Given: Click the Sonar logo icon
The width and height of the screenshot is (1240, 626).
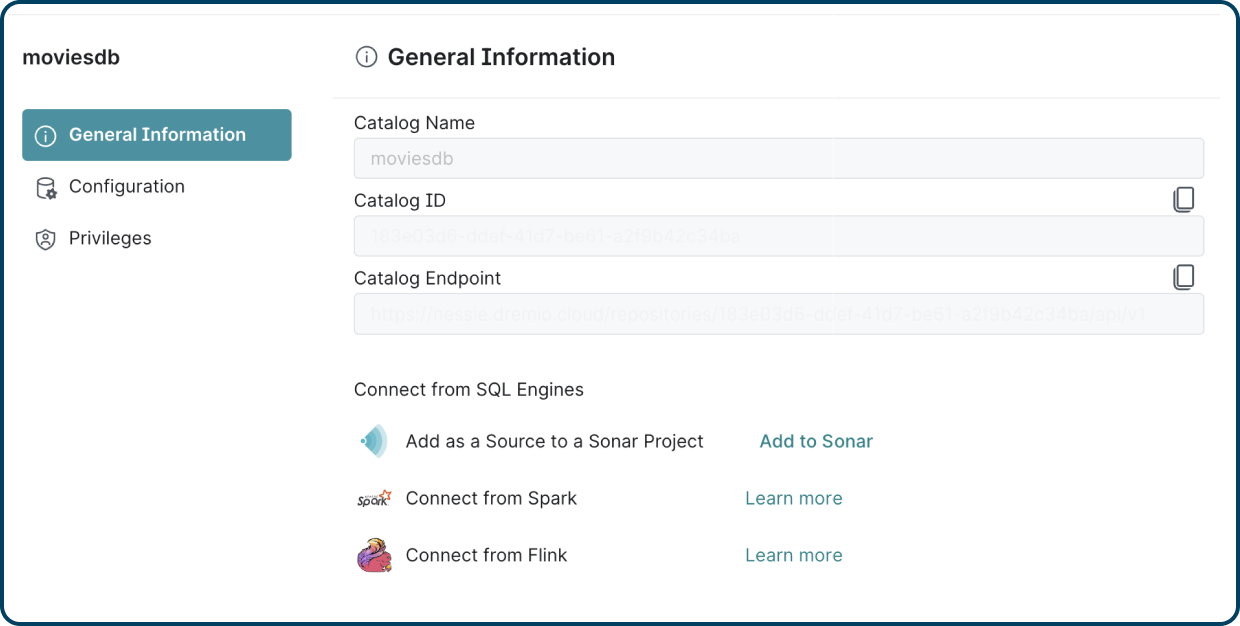Looking at the screenshot, I should (374, 441).
